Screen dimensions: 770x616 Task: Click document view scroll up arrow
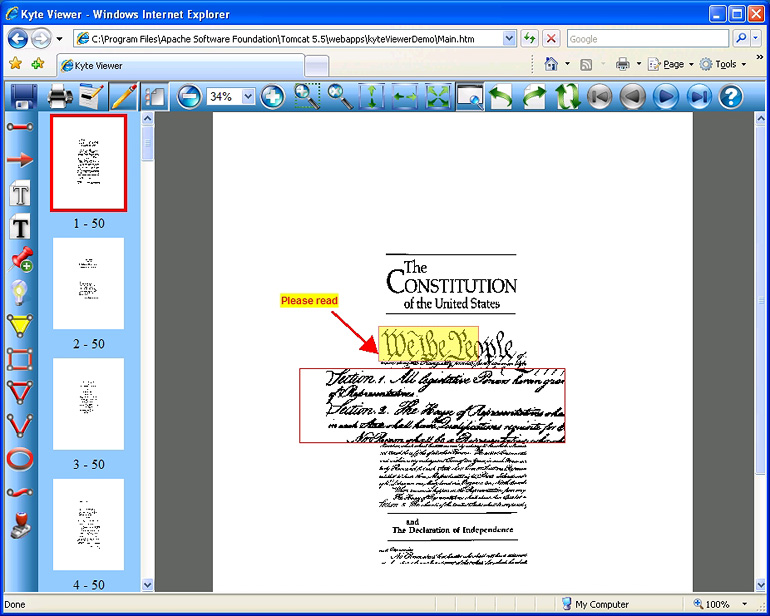pos(761,118)
